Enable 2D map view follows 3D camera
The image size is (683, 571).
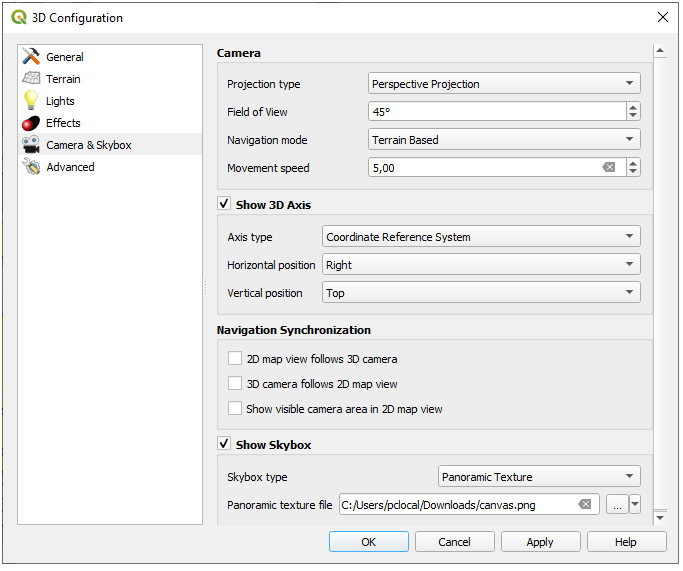coord(235,358)
